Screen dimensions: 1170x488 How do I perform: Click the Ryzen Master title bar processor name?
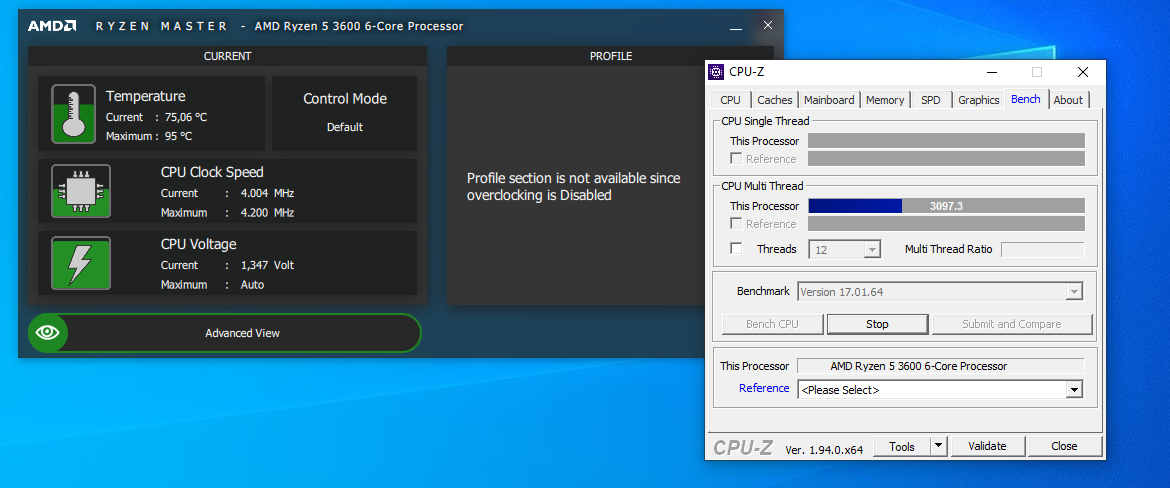click(359, 26)
